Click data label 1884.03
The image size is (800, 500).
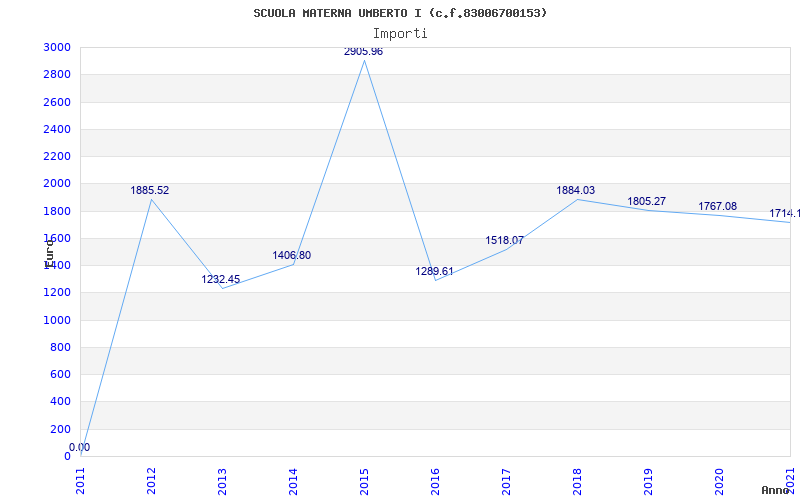pyautogui.click(x=576, y=190)
